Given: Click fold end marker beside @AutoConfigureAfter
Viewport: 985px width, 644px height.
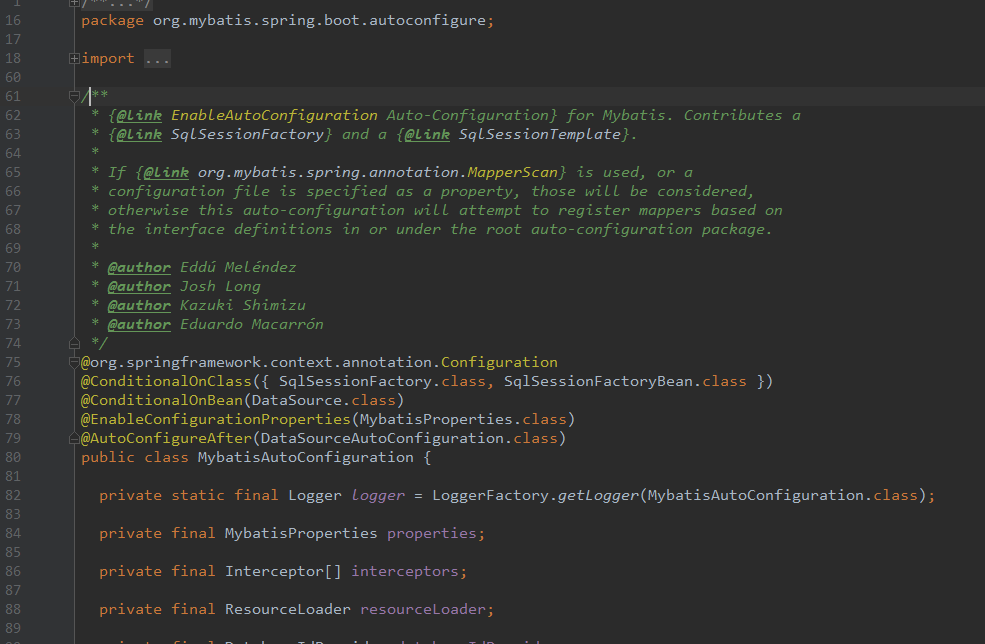Looking at the screenshot, I should point(74,439).
